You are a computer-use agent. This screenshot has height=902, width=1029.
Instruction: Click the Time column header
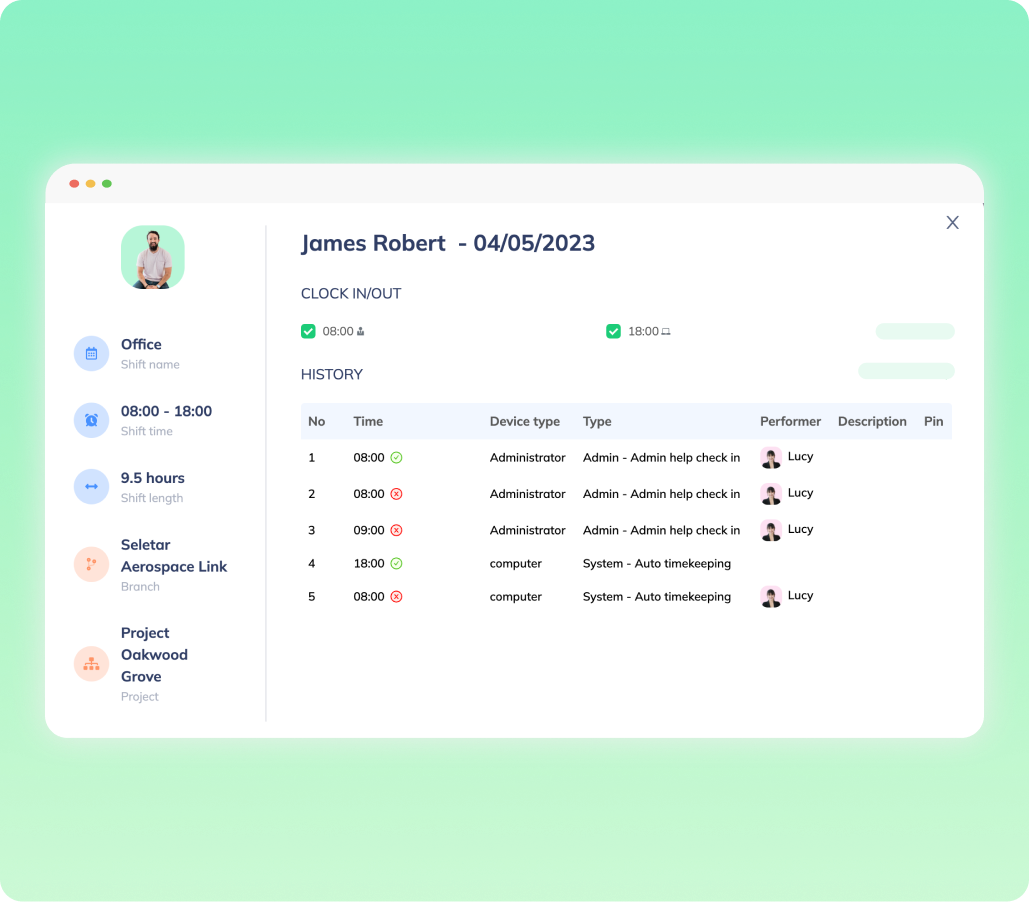368,421
